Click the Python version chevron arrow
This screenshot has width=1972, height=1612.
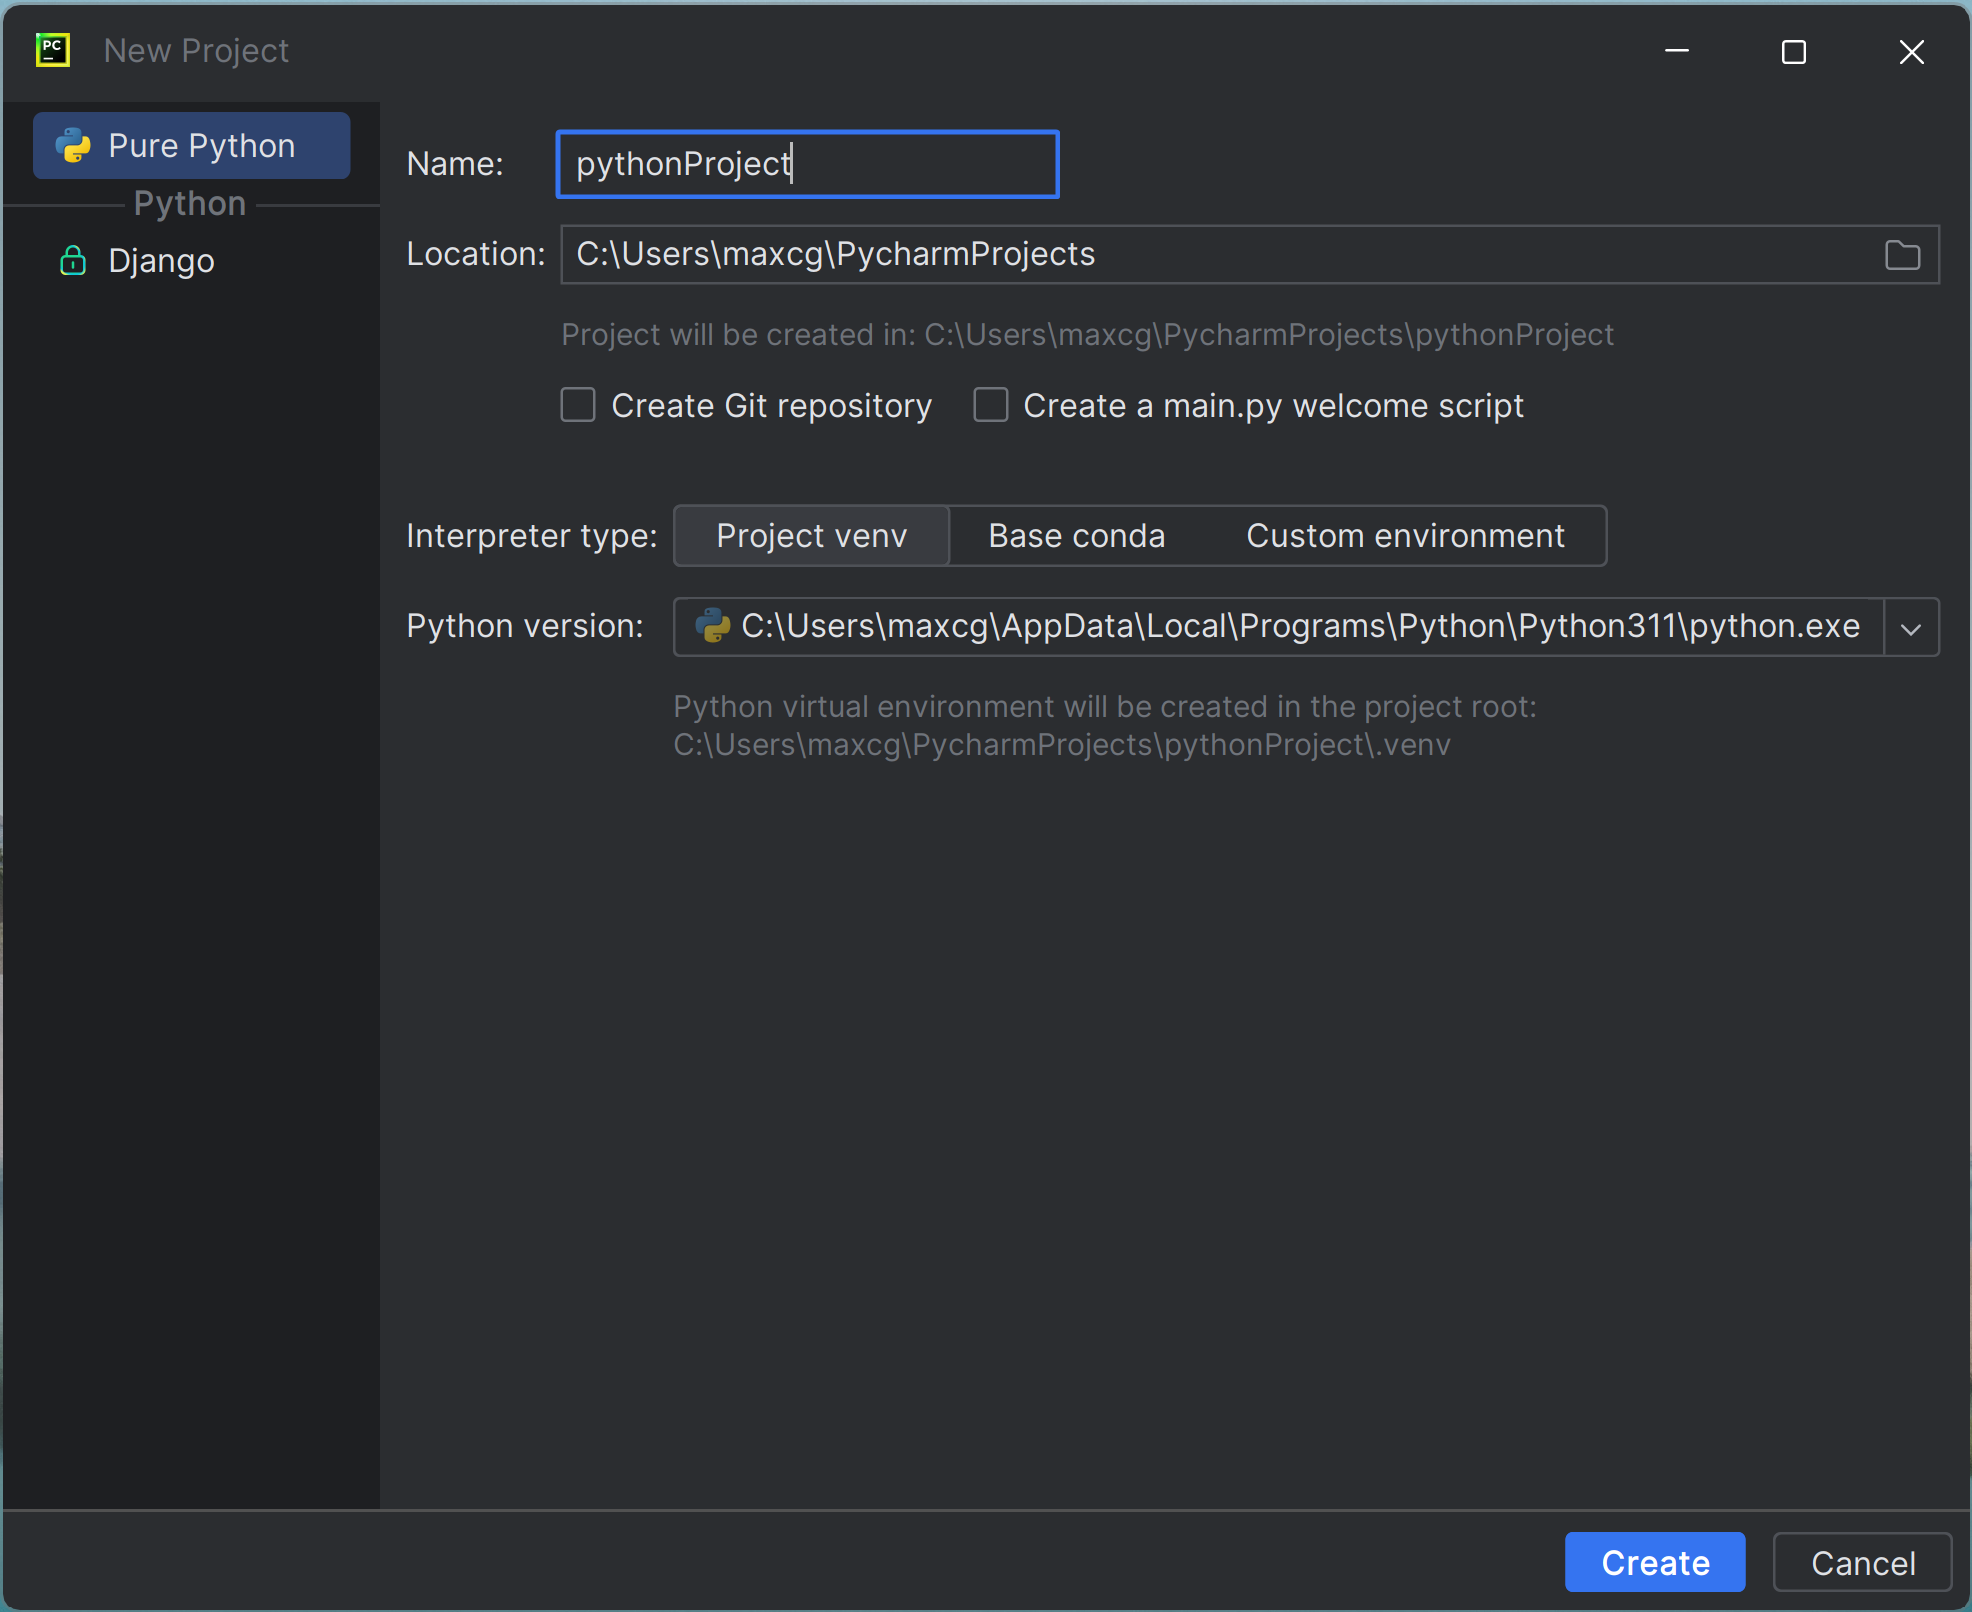1911,627
